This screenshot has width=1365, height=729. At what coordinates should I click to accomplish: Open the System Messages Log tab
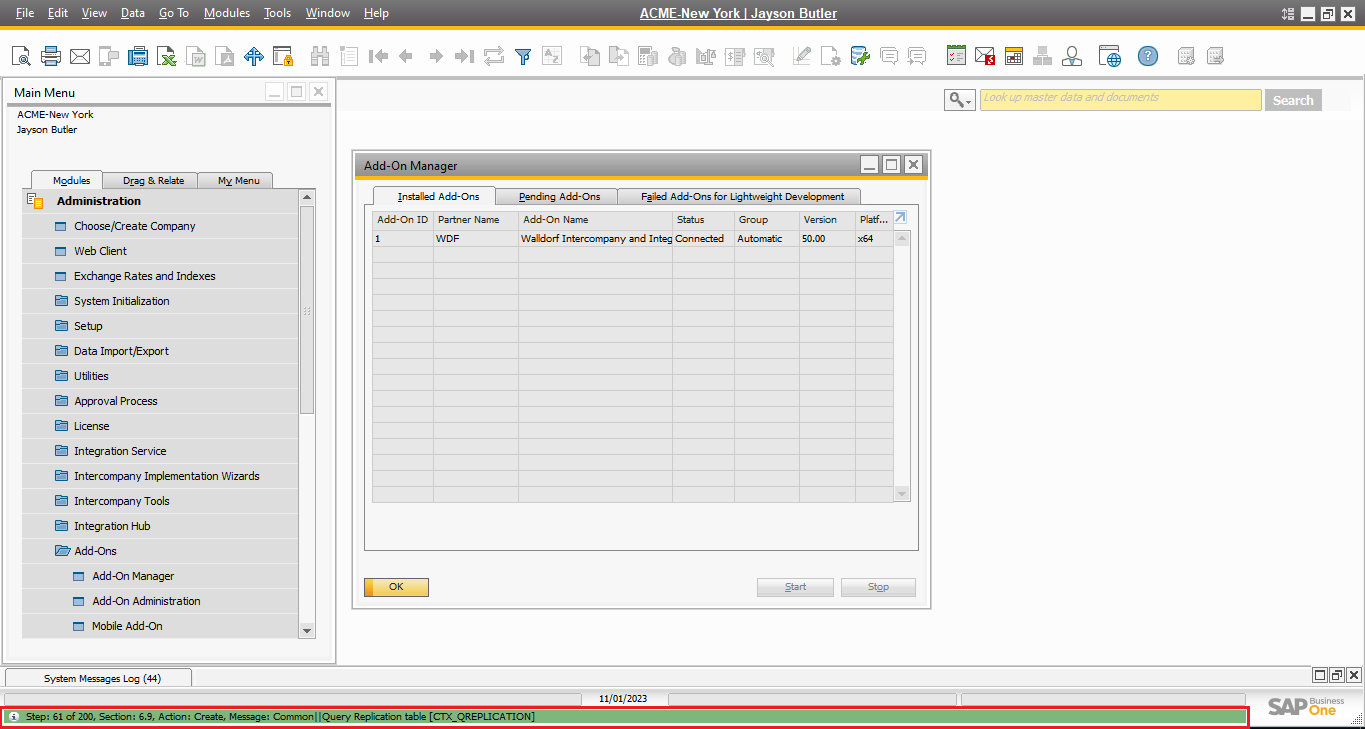click(102, 678)
